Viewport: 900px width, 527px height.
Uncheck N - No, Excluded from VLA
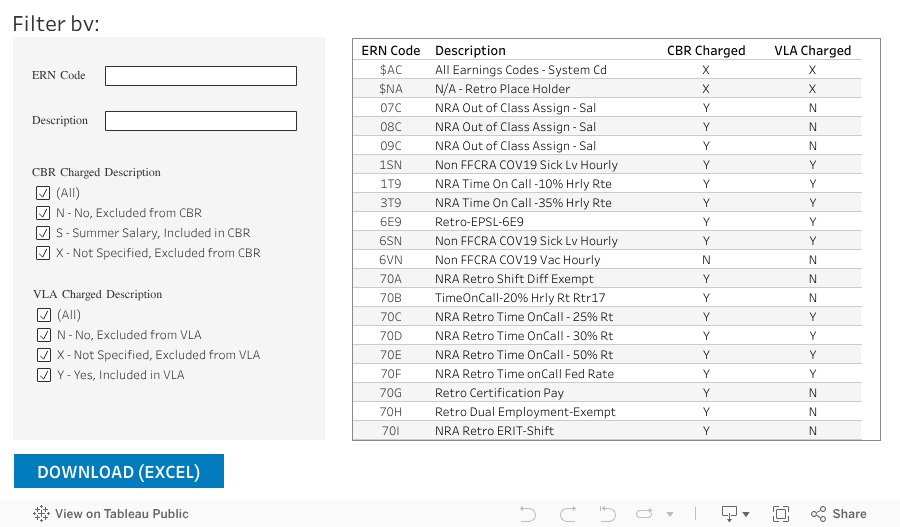(x=44, y=335)
